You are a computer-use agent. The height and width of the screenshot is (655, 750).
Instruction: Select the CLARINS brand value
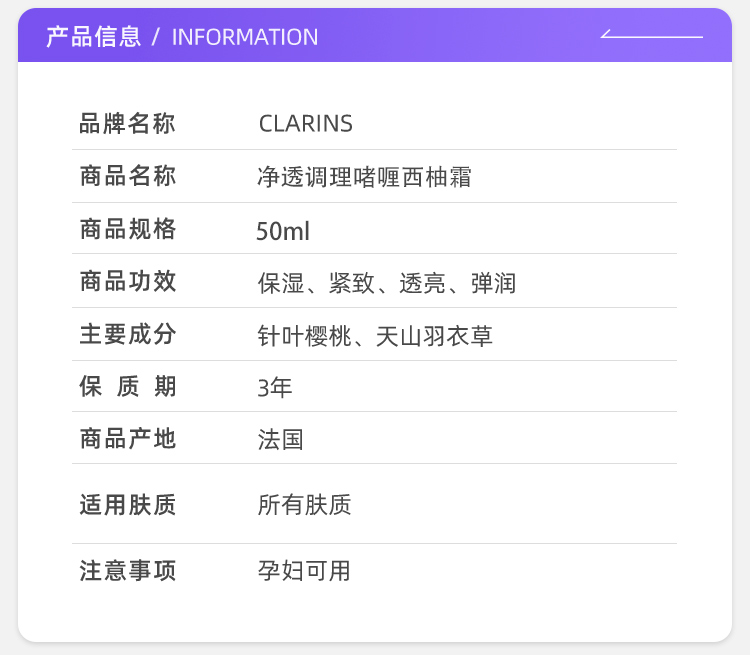click(306, 123)
